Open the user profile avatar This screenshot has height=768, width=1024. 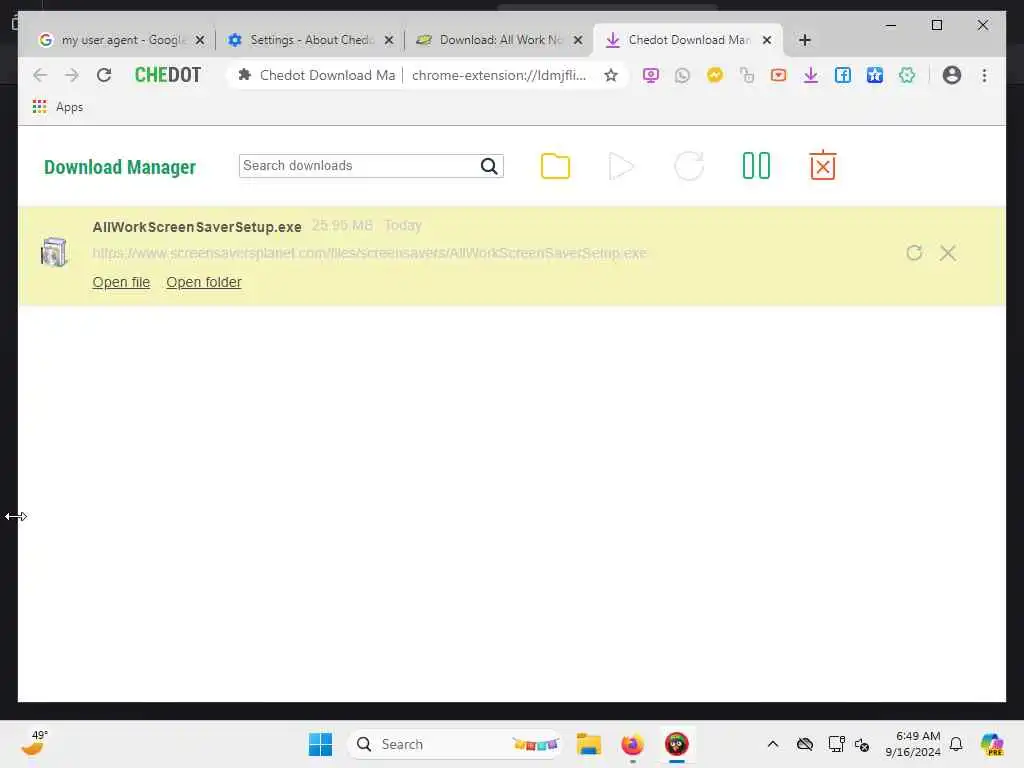(x=952, y=75)
